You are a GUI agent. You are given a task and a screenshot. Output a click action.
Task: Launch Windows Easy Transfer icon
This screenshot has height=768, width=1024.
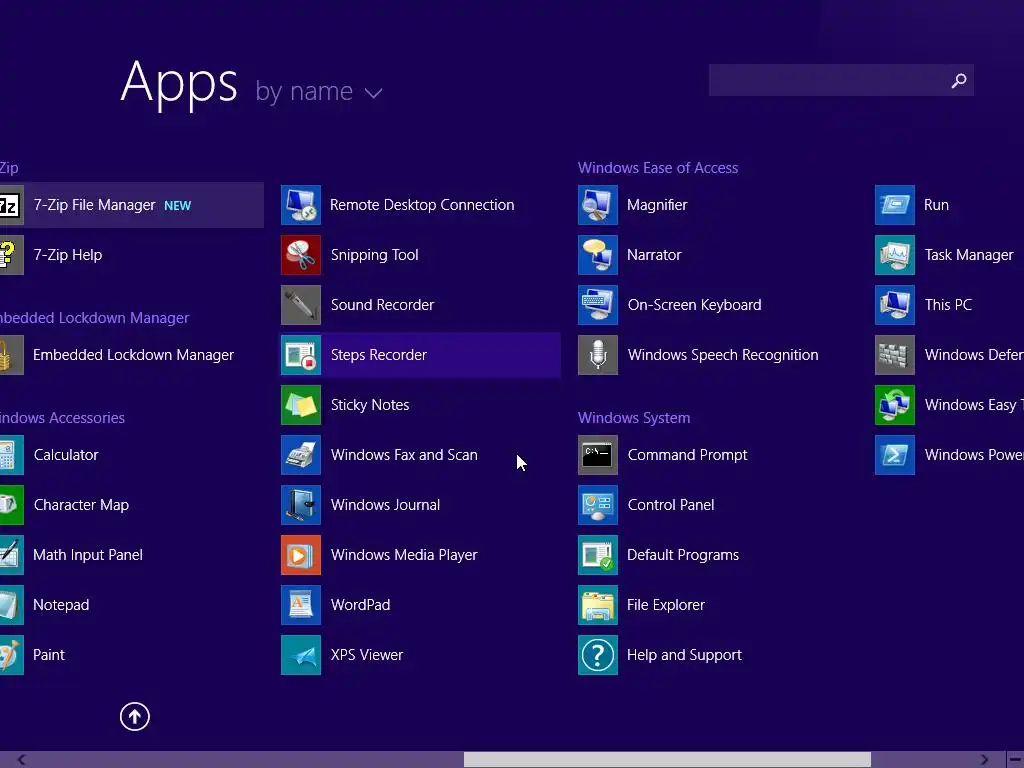pos(895,405)
